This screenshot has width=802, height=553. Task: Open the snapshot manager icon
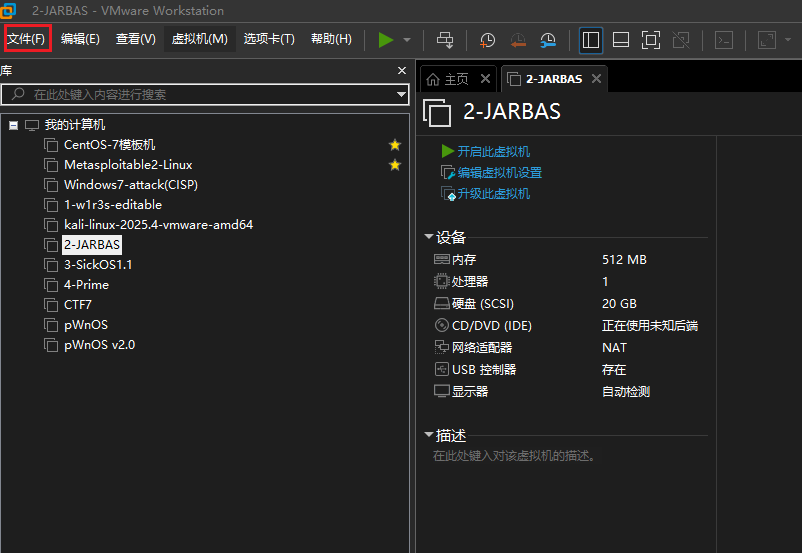[548, 40]
